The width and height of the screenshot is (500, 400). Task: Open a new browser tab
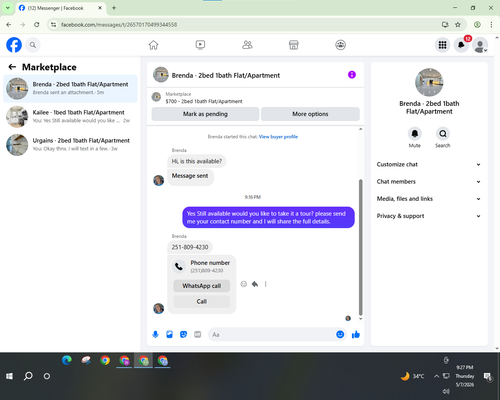point(114,8)
